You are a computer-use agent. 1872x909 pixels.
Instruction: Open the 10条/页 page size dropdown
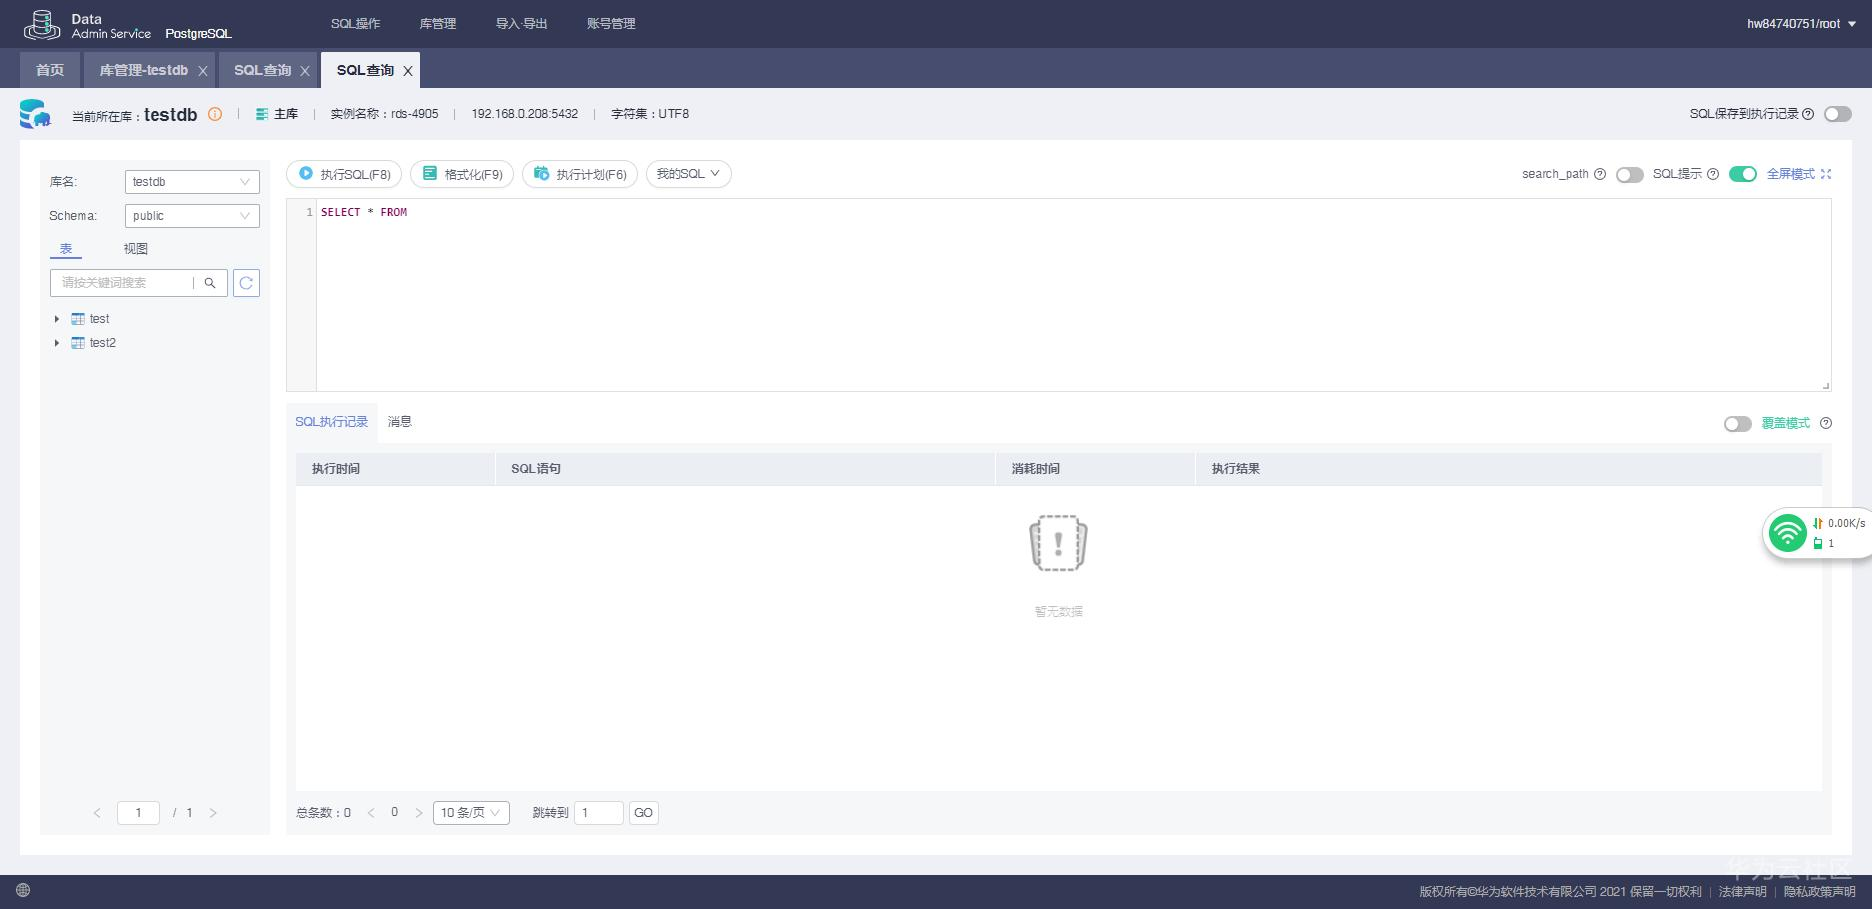click(x=471, y=813)
